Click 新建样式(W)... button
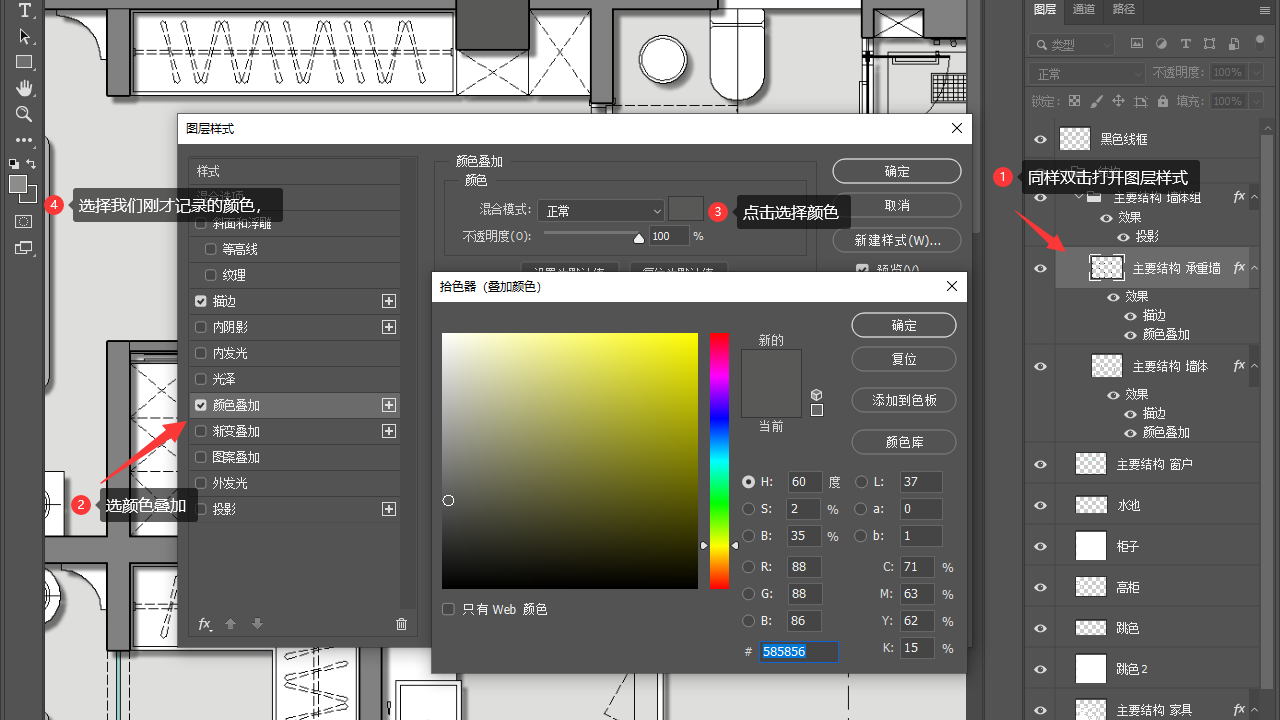The width and height of the screenshot is (1280, 720). 897,241
